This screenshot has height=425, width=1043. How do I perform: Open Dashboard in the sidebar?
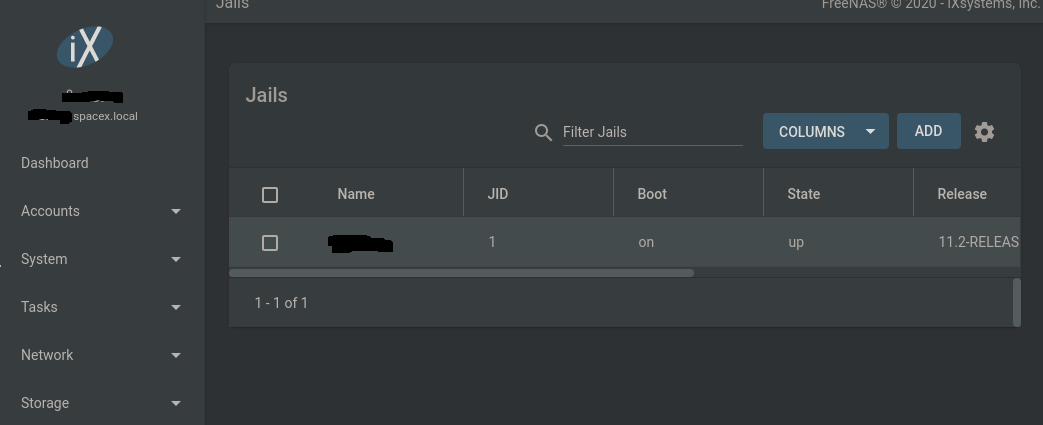click(x=55, y=163)
